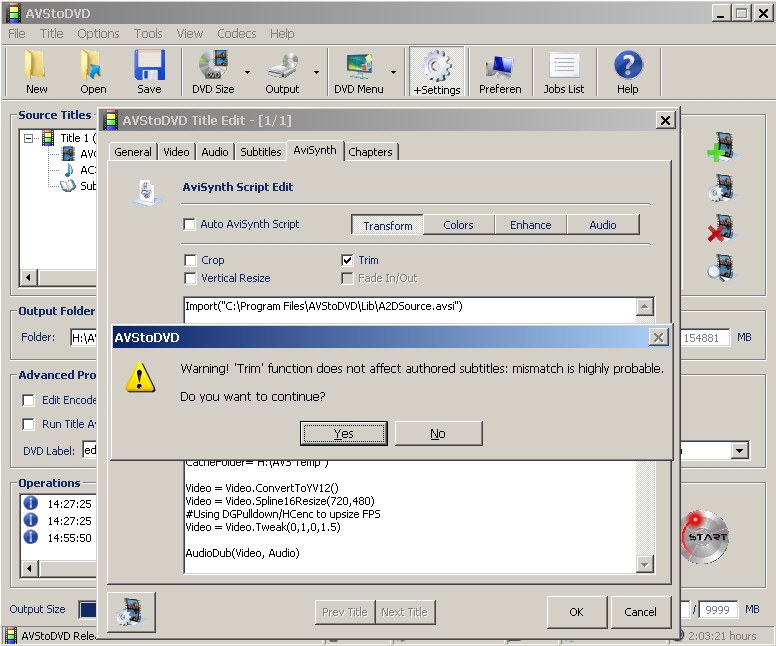Enable the Crop checkbox
The width and height of the screenshot is (776, 646).
[190, 260]
